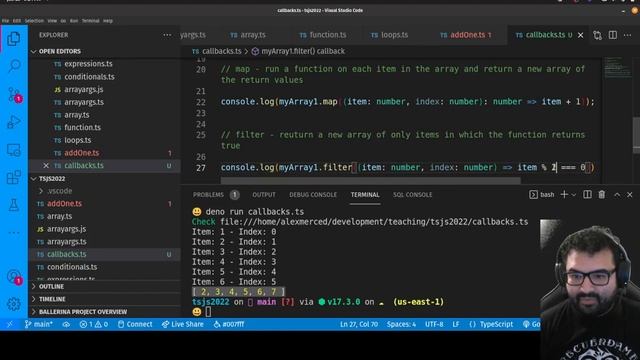
Task: Open the SQL Console panel tab
Action: tap(412, 195)
